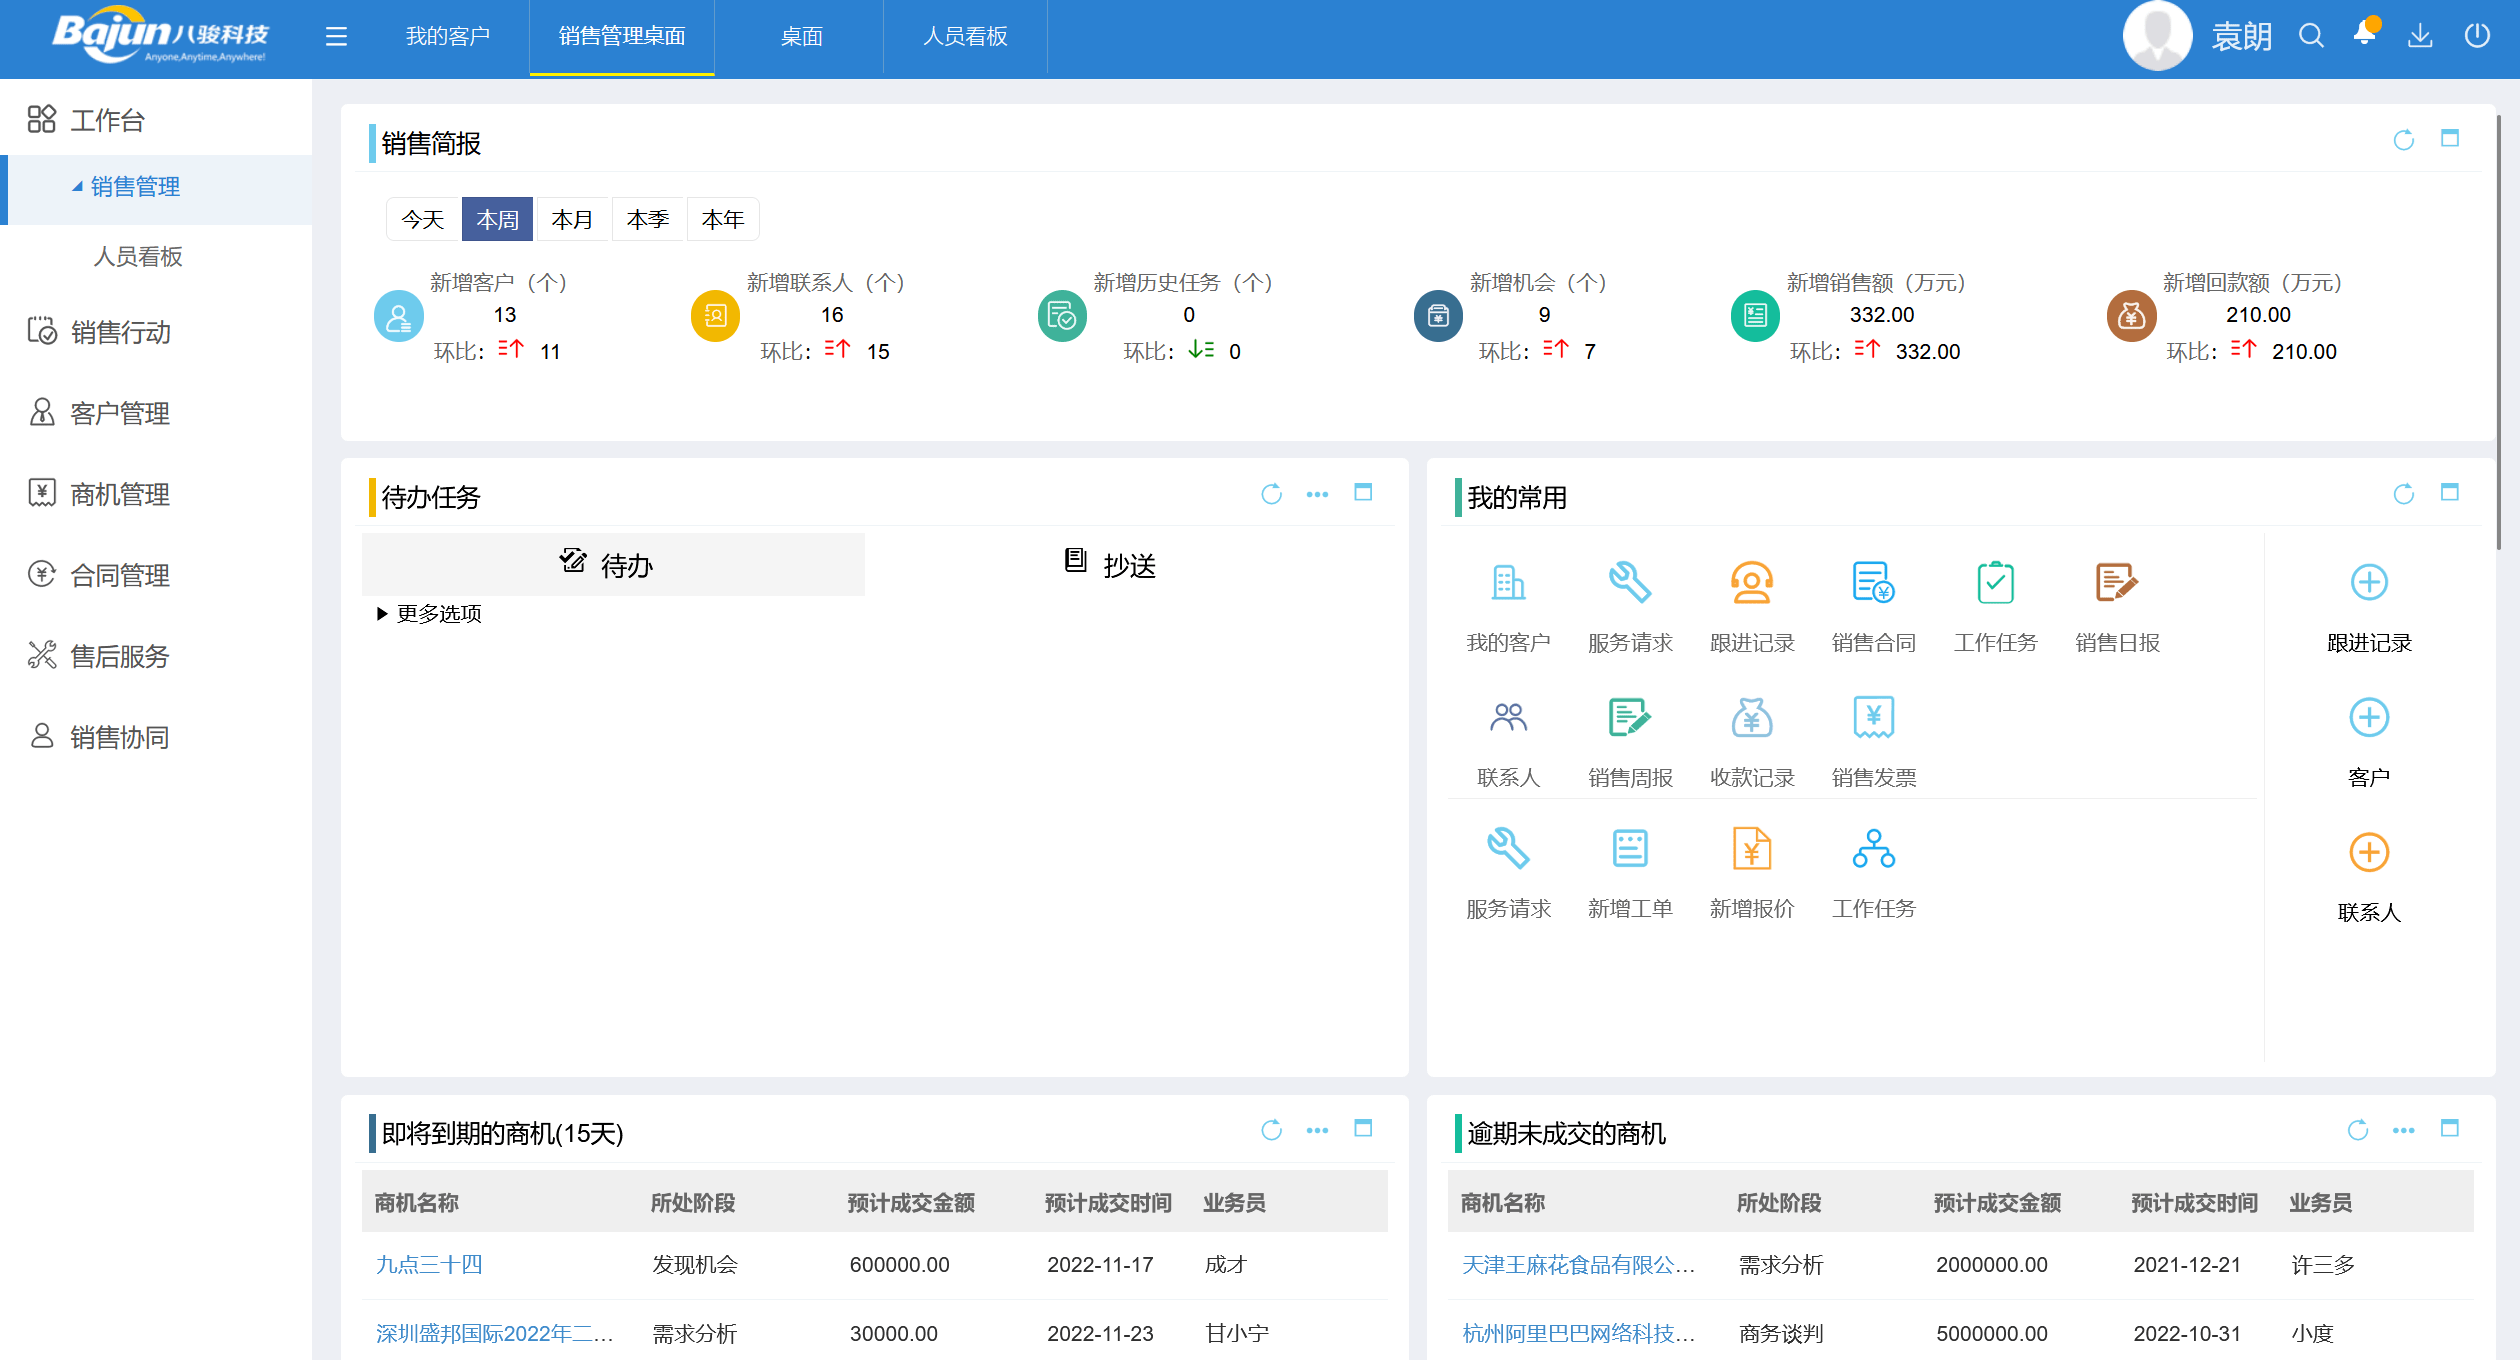Select the 本月 period filter
Image resolution: width=2520 pixels, height=1360 pixels.
click(572, 219)
